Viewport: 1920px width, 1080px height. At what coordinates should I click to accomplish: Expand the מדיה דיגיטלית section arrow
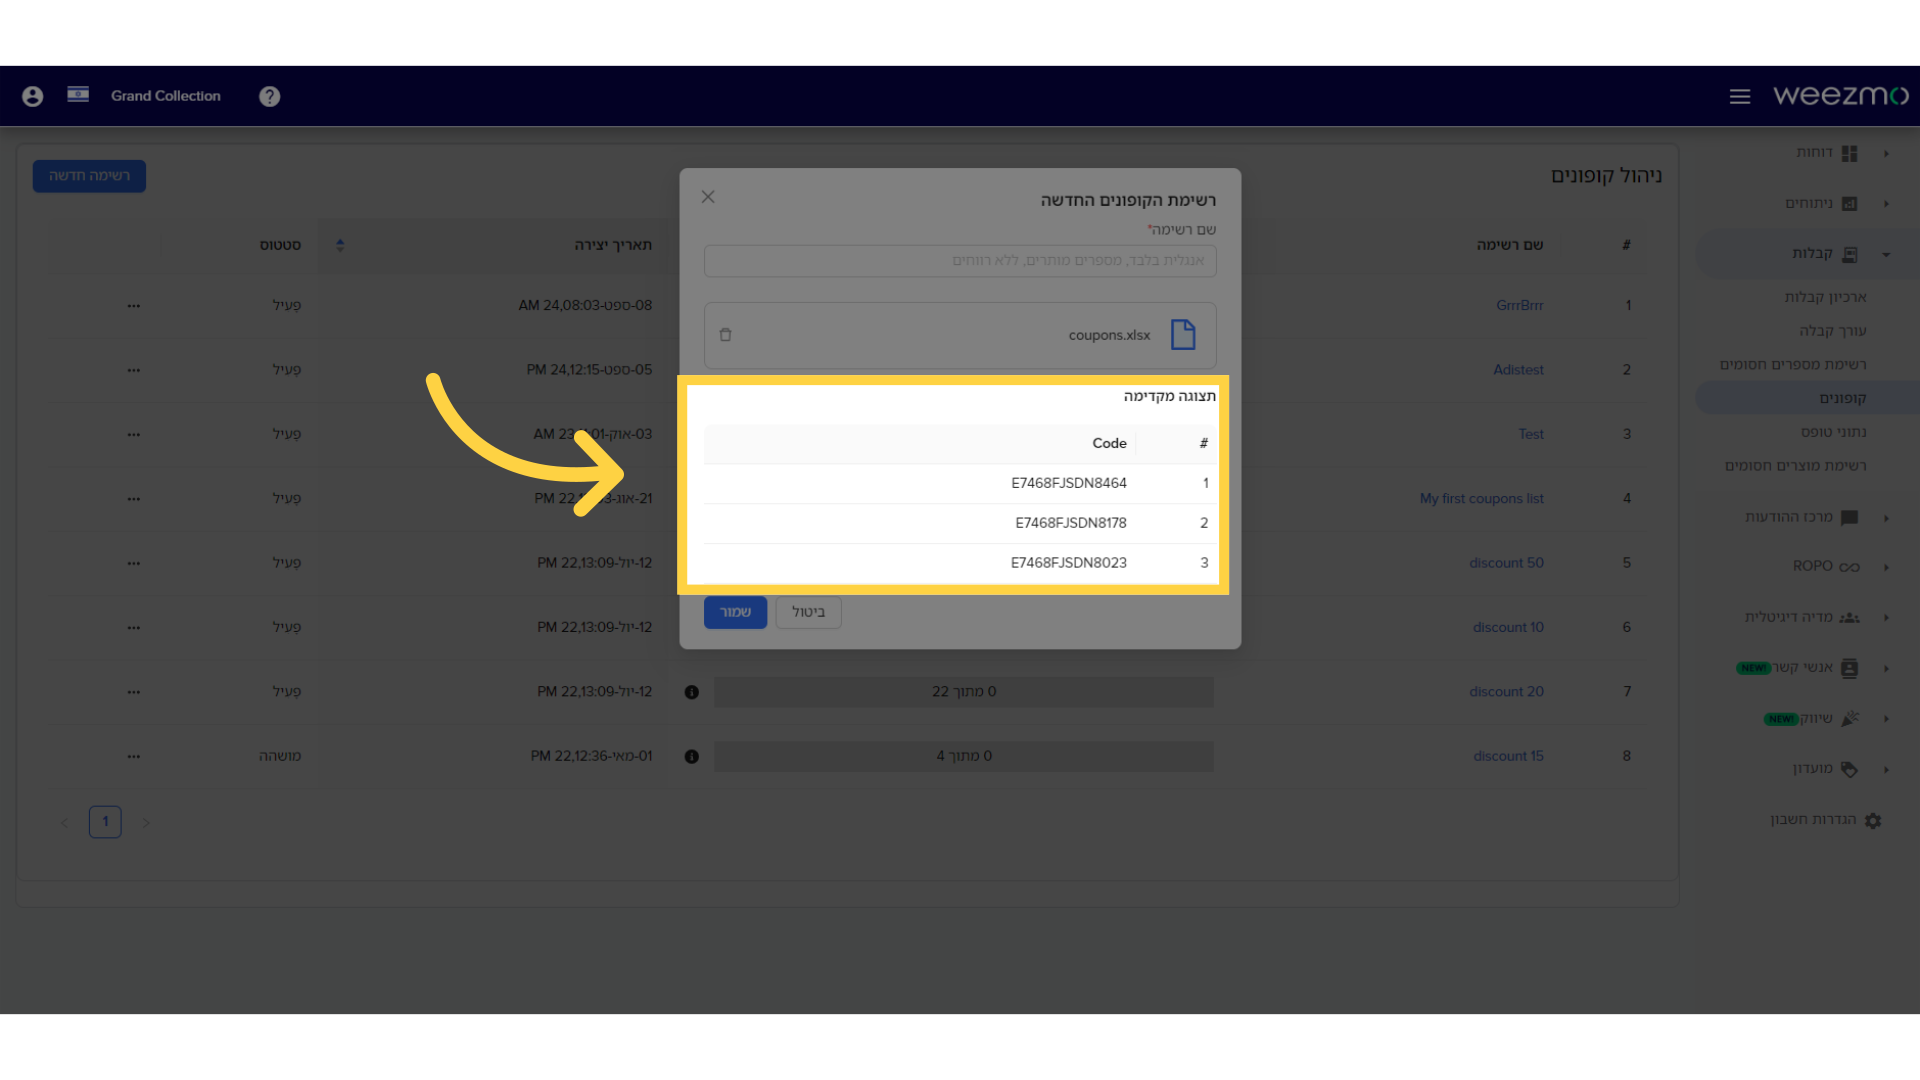point(1887,618)
